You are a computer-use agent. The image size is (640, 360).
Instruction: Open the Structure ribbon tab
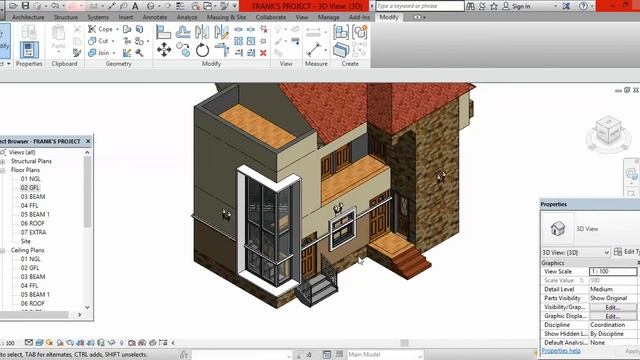[x=66, y=17]
